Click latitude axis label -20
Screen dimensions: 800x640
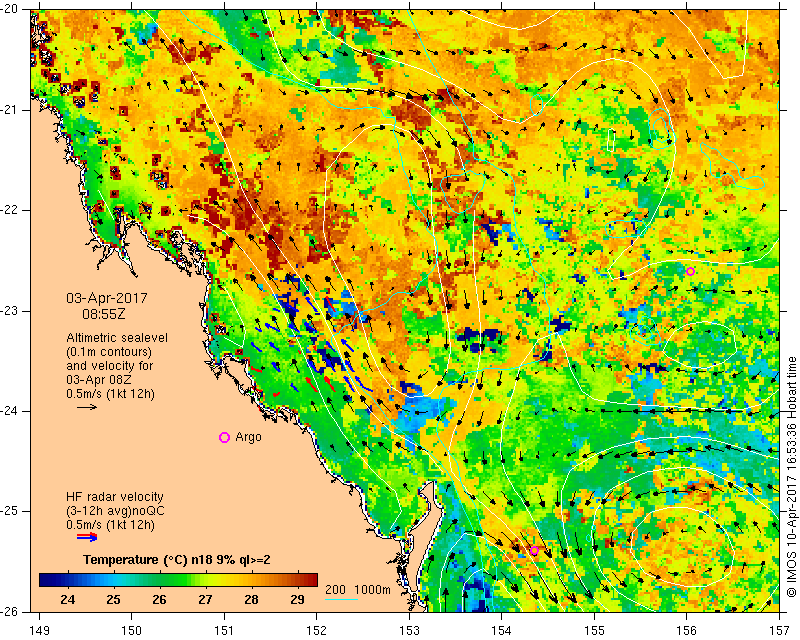tap(11, 9)
